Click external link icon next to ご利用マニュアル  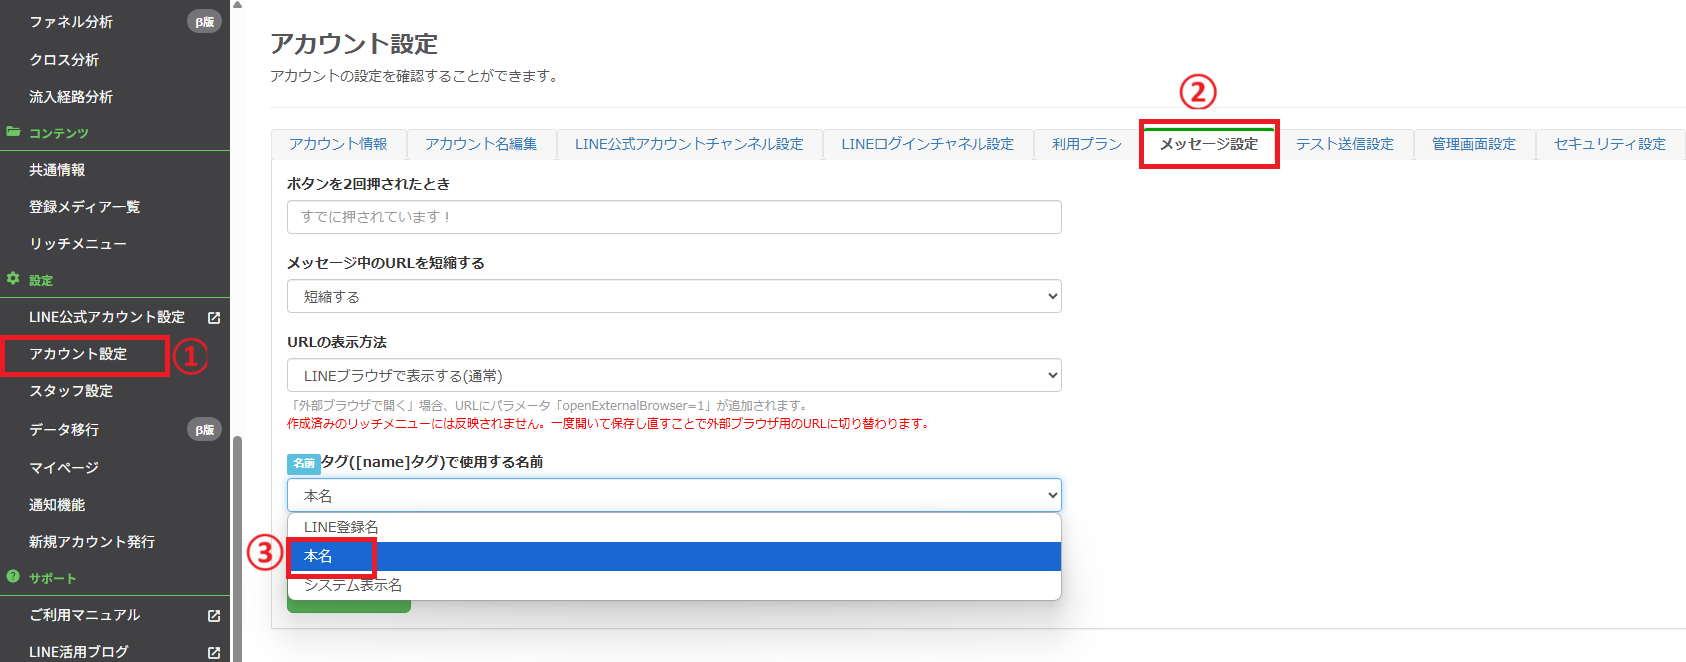tap(213, 616)
